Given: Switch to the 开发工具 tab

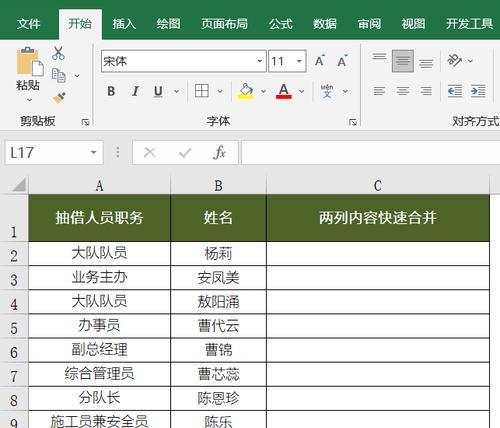Looking at the screenshot, I should click(469, 24).
